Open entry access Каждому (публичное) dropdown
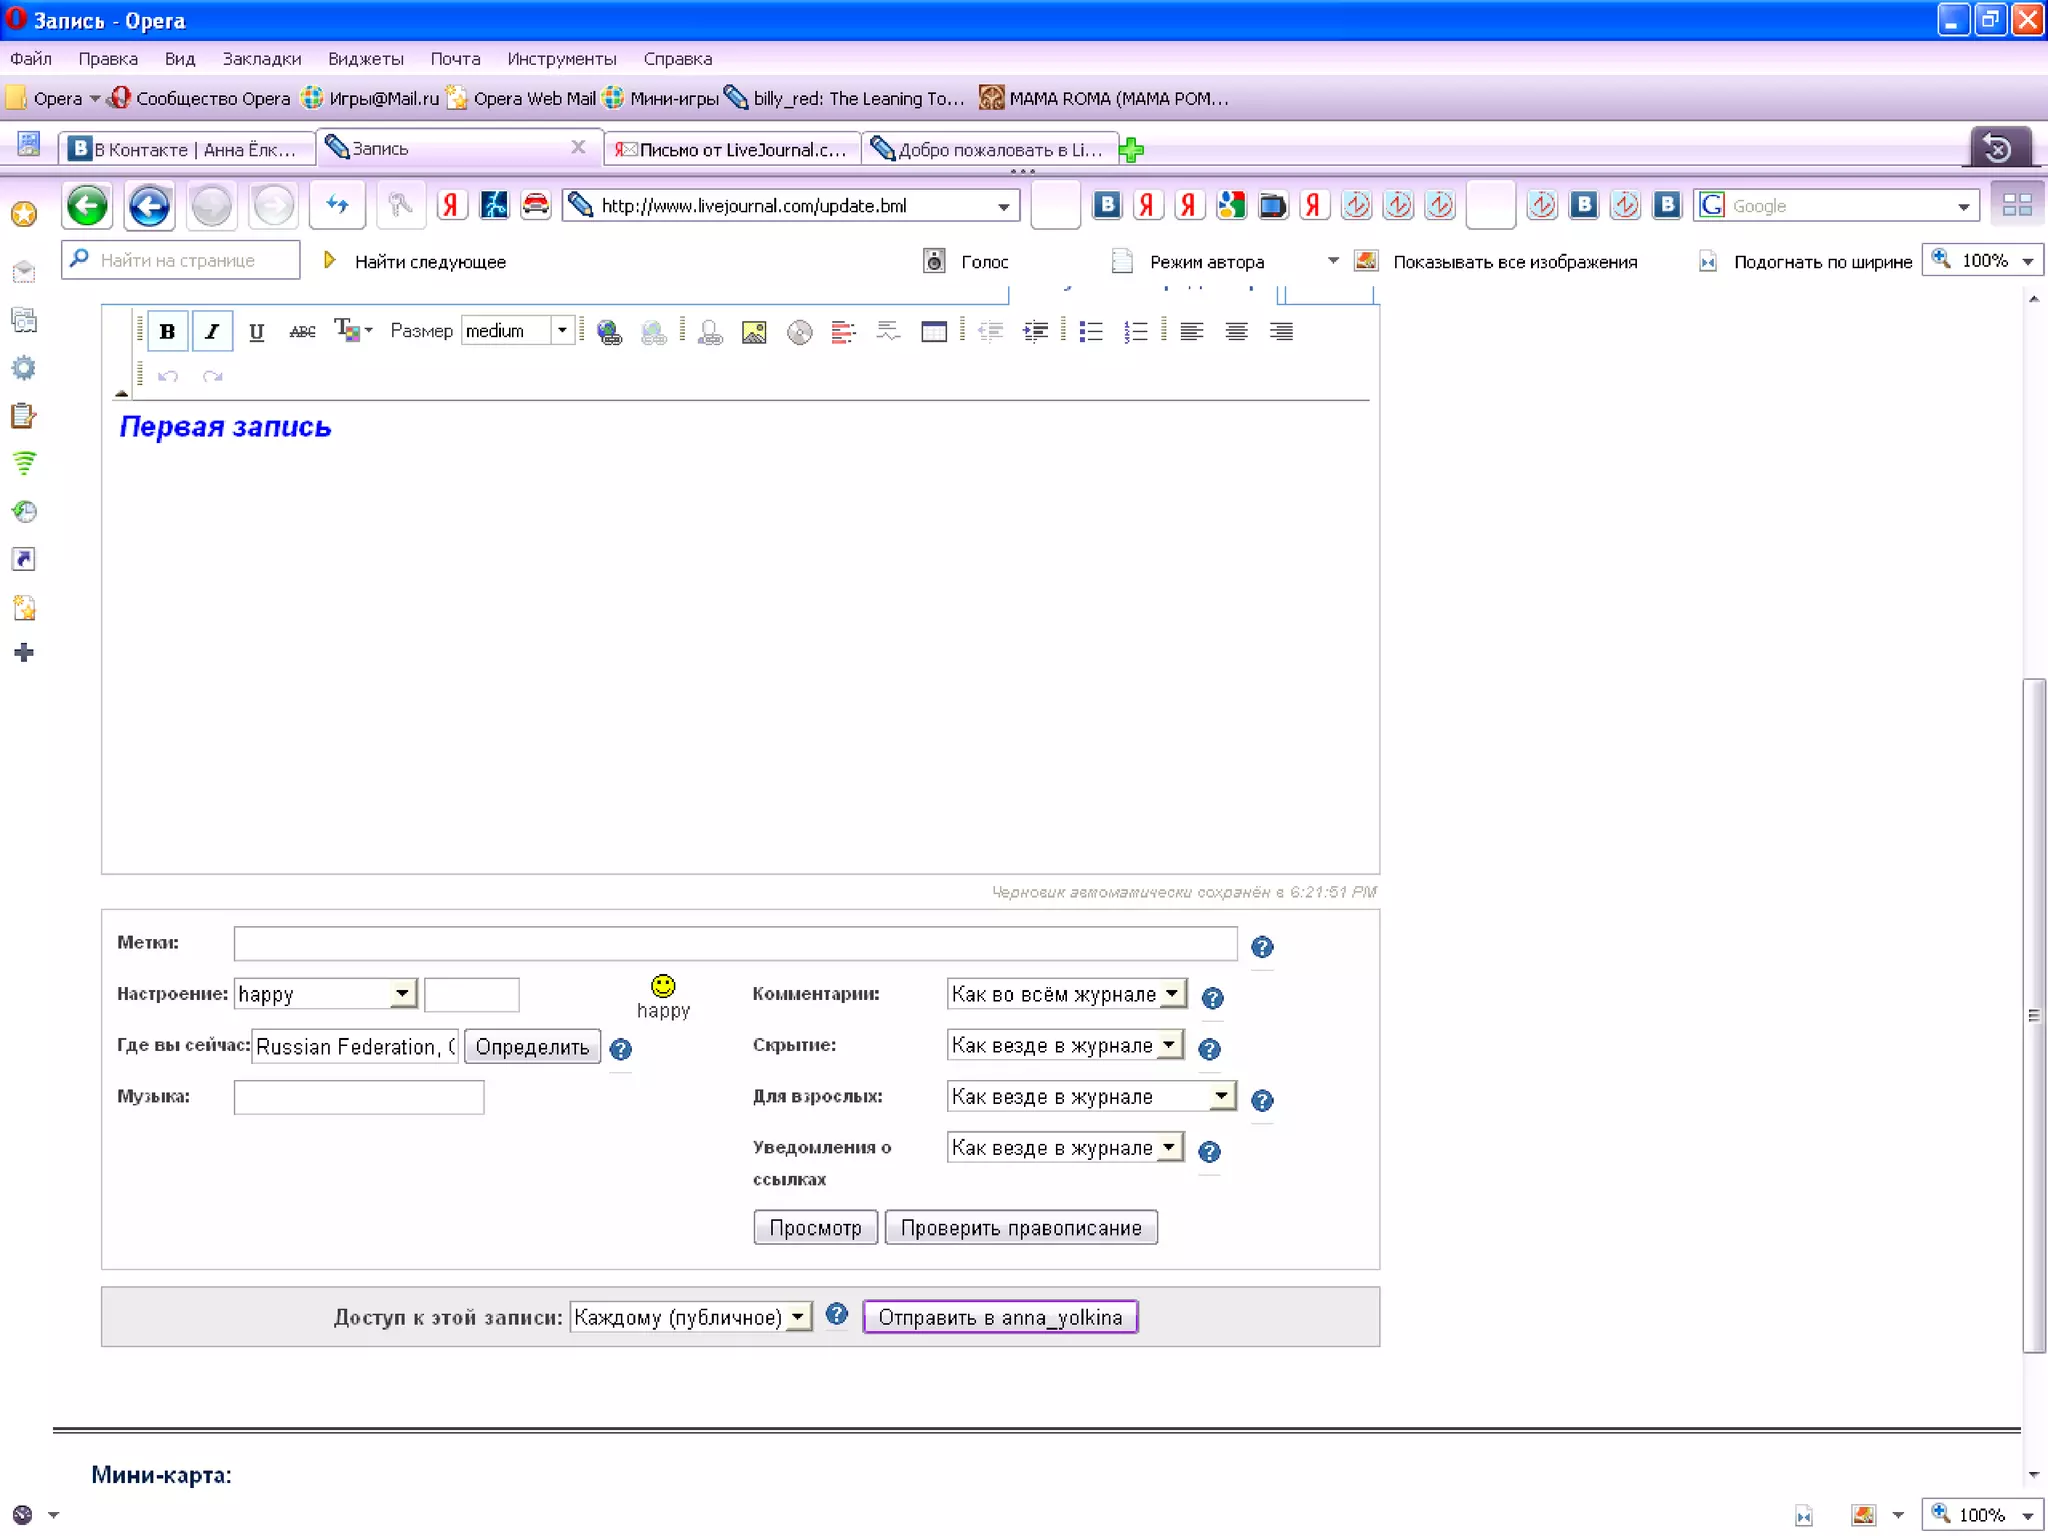Screen dimensions: 2048x1536 (798, 1317)
